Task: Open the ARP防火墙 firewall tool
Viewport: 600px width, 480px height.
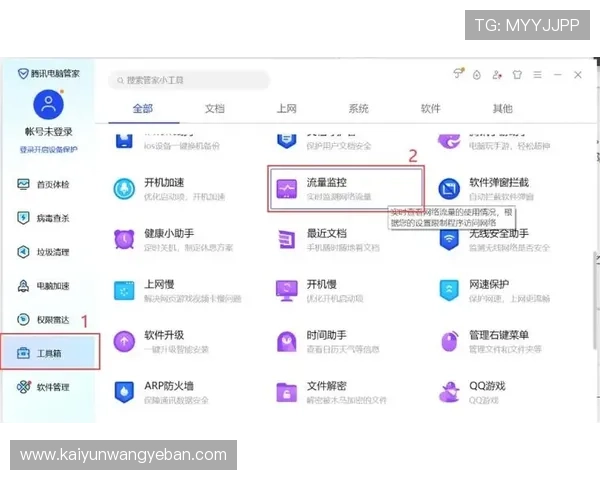Action: [161, 392]
